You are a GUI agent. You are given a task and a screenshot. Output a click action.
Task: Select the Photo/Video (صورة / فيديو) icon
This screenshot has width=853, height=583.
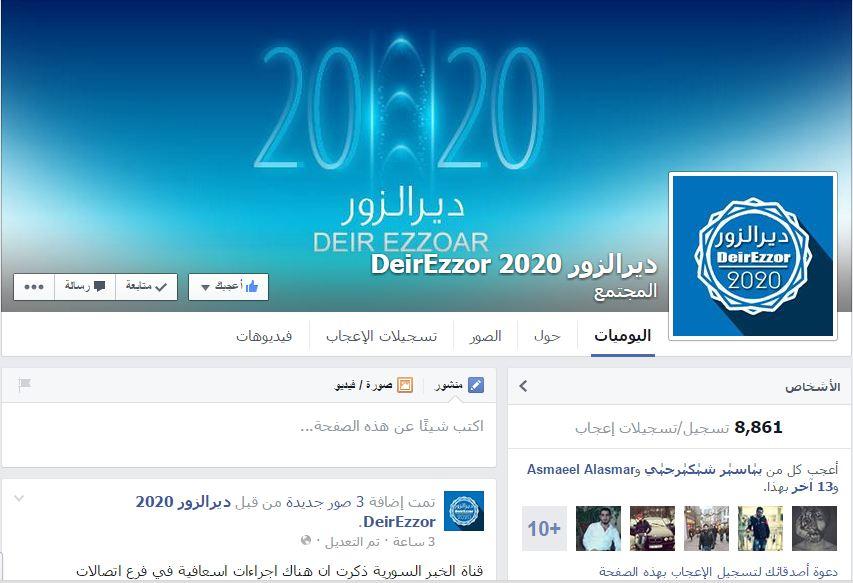(405, 385)
